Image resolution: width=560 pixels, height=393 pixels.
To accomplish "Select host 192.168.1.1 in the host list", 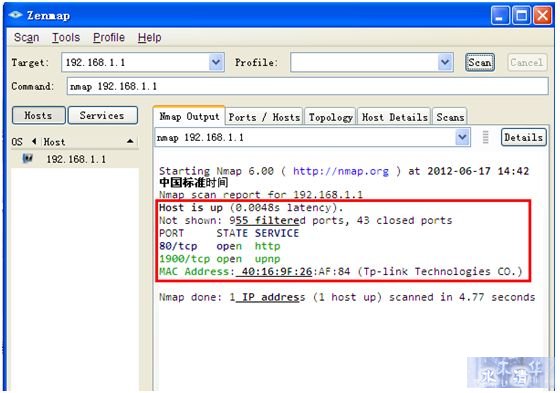I will 75,159.
